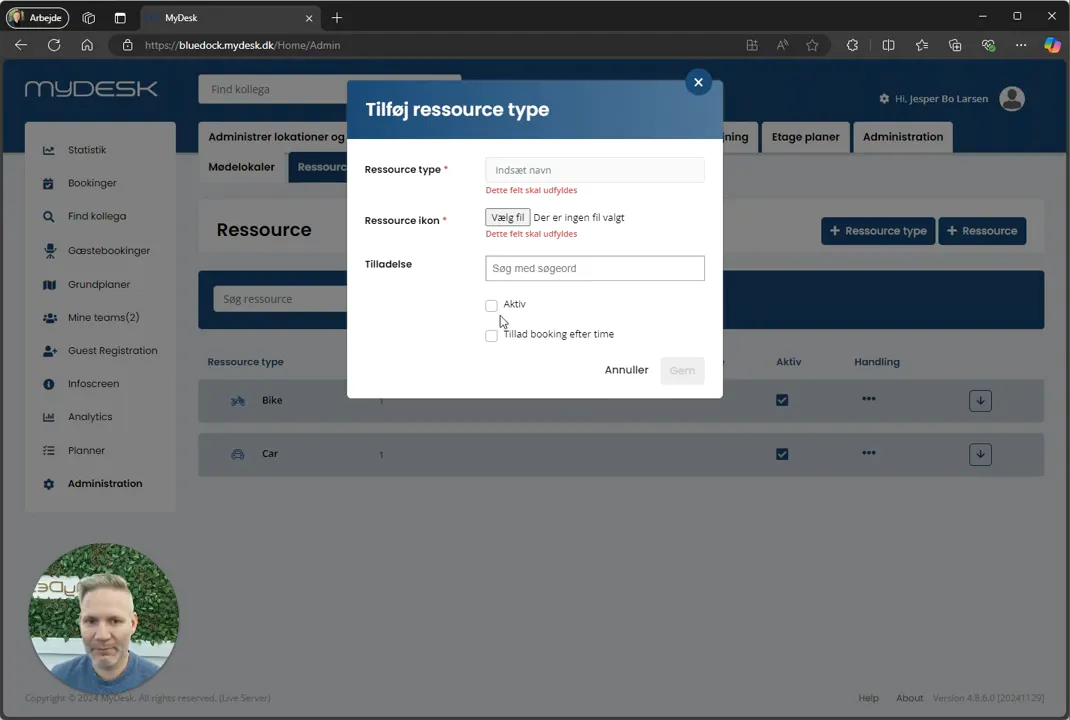Expand the Bike row with arrow
Viewport: 1070px width, 720px height.
click(x=980, y=401)
